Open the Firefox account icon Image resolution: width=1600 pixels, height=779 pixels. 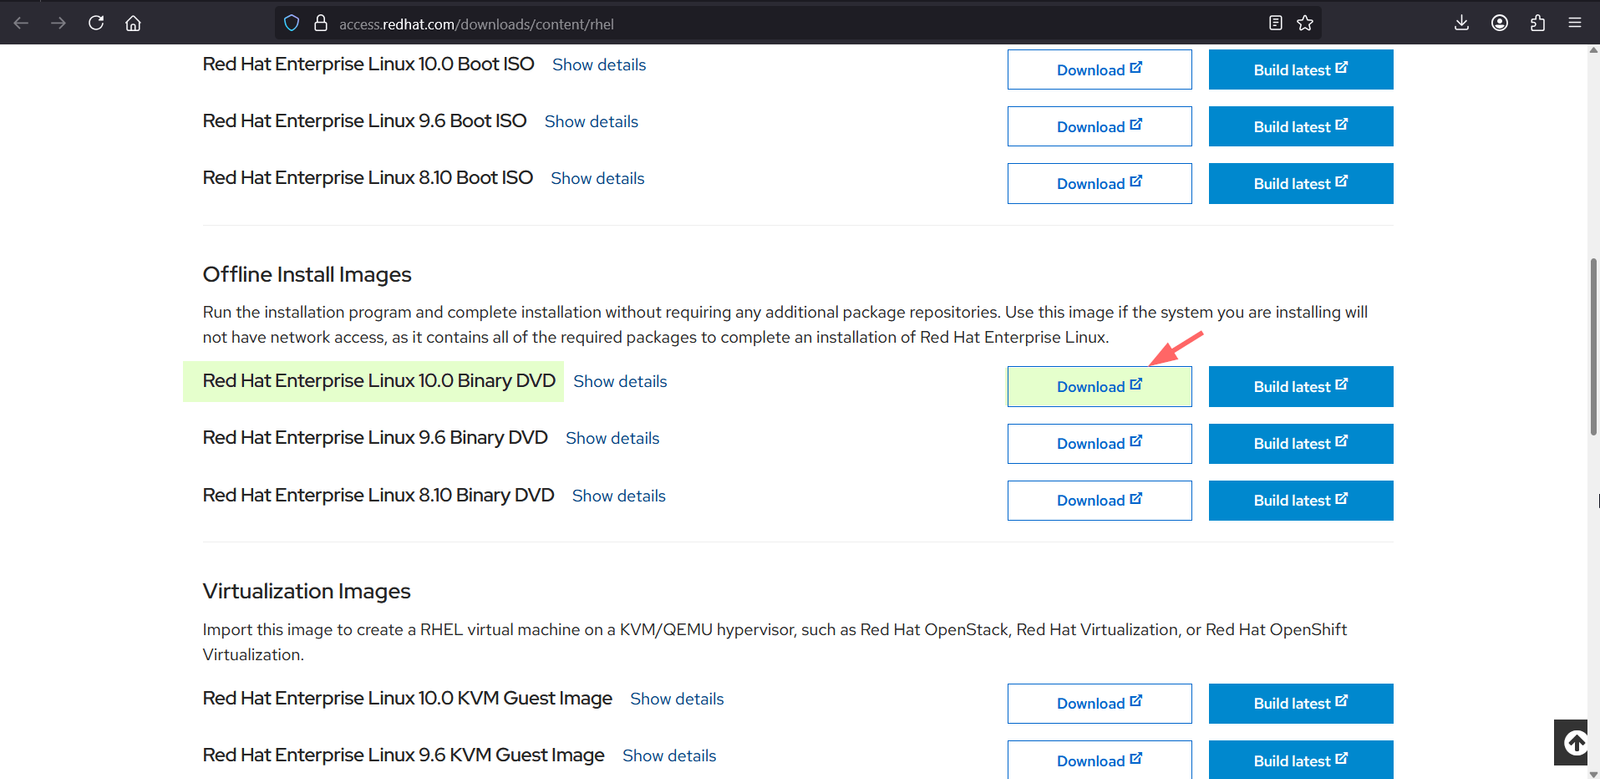point(1499,23)
